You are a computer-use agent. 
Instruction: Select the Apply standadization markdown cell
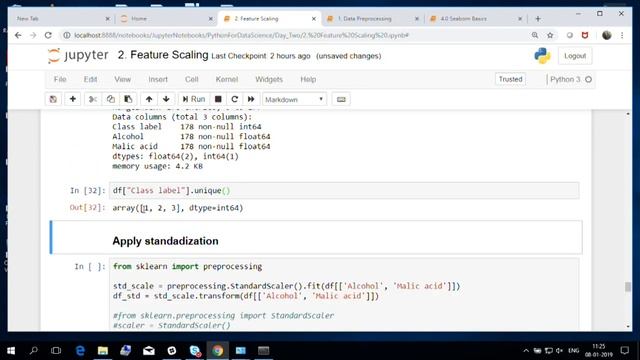316,237
